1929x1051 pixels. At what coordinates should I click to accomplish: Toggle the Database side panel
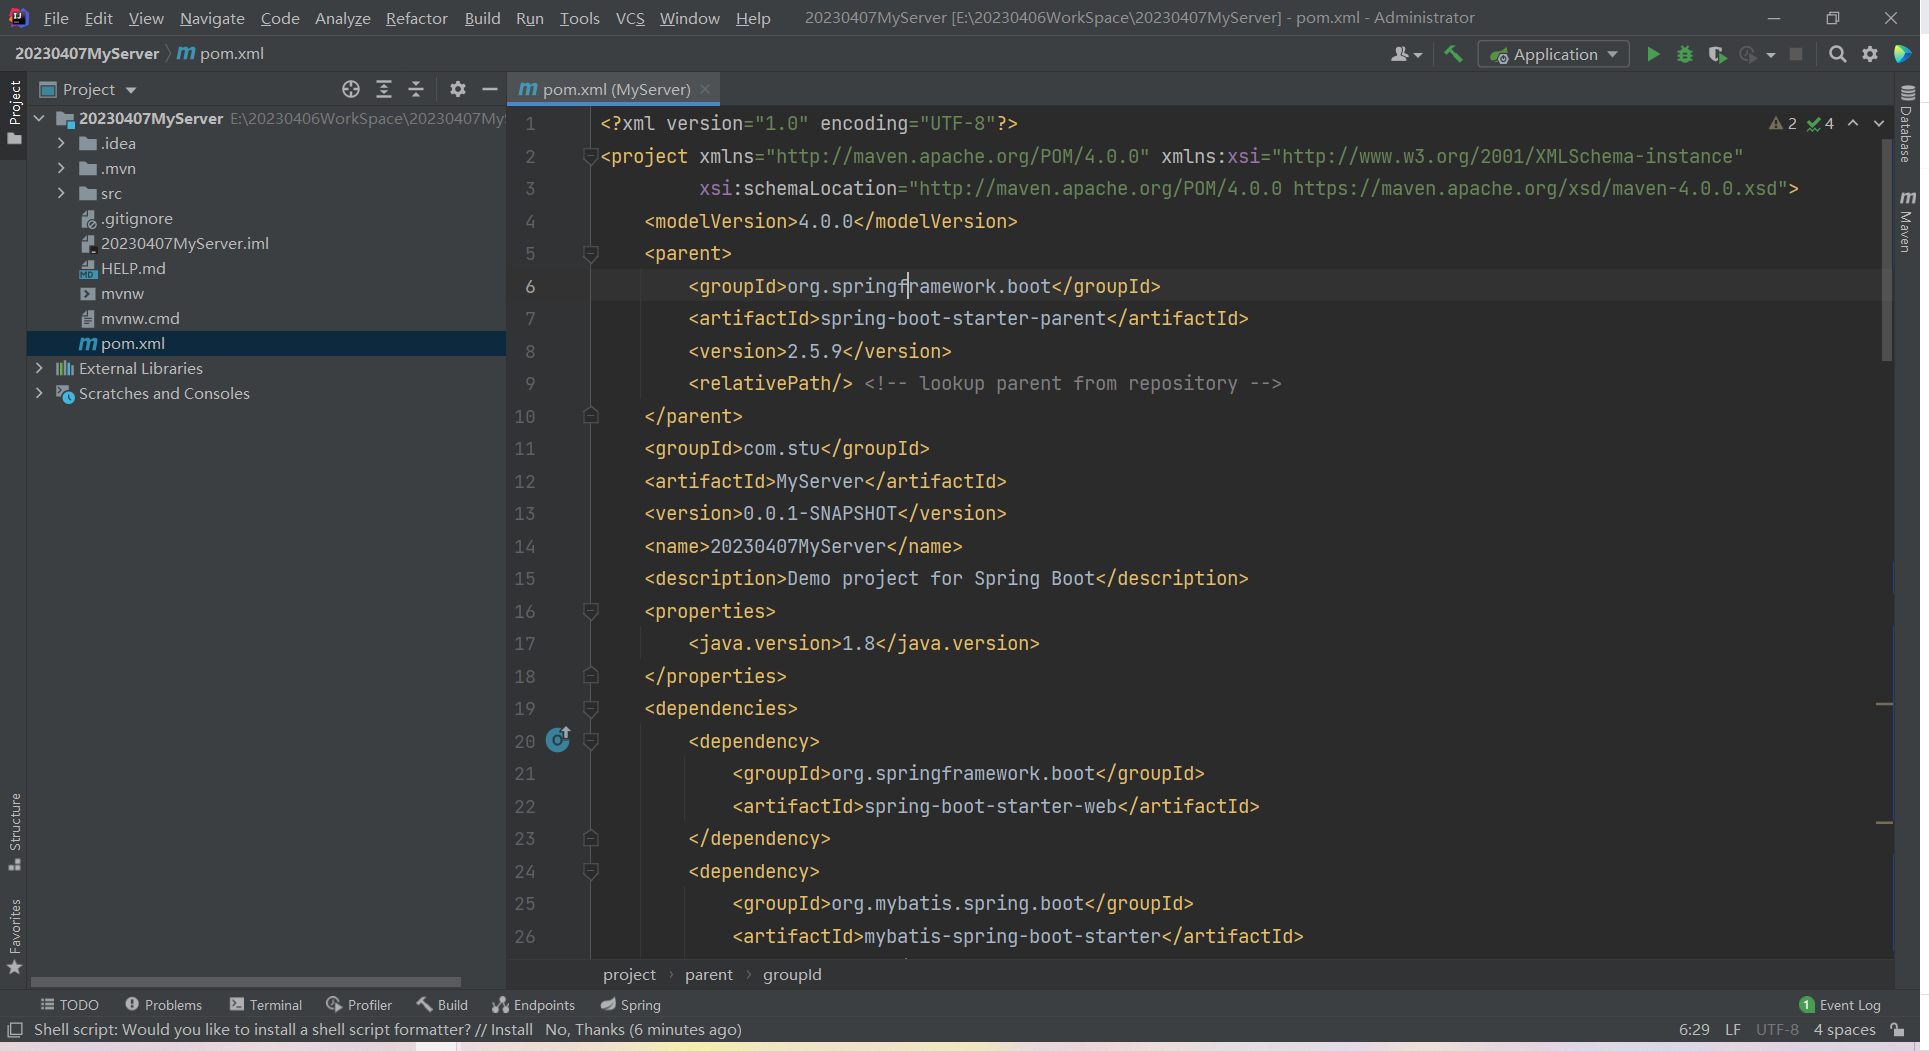coord(1908,125)
